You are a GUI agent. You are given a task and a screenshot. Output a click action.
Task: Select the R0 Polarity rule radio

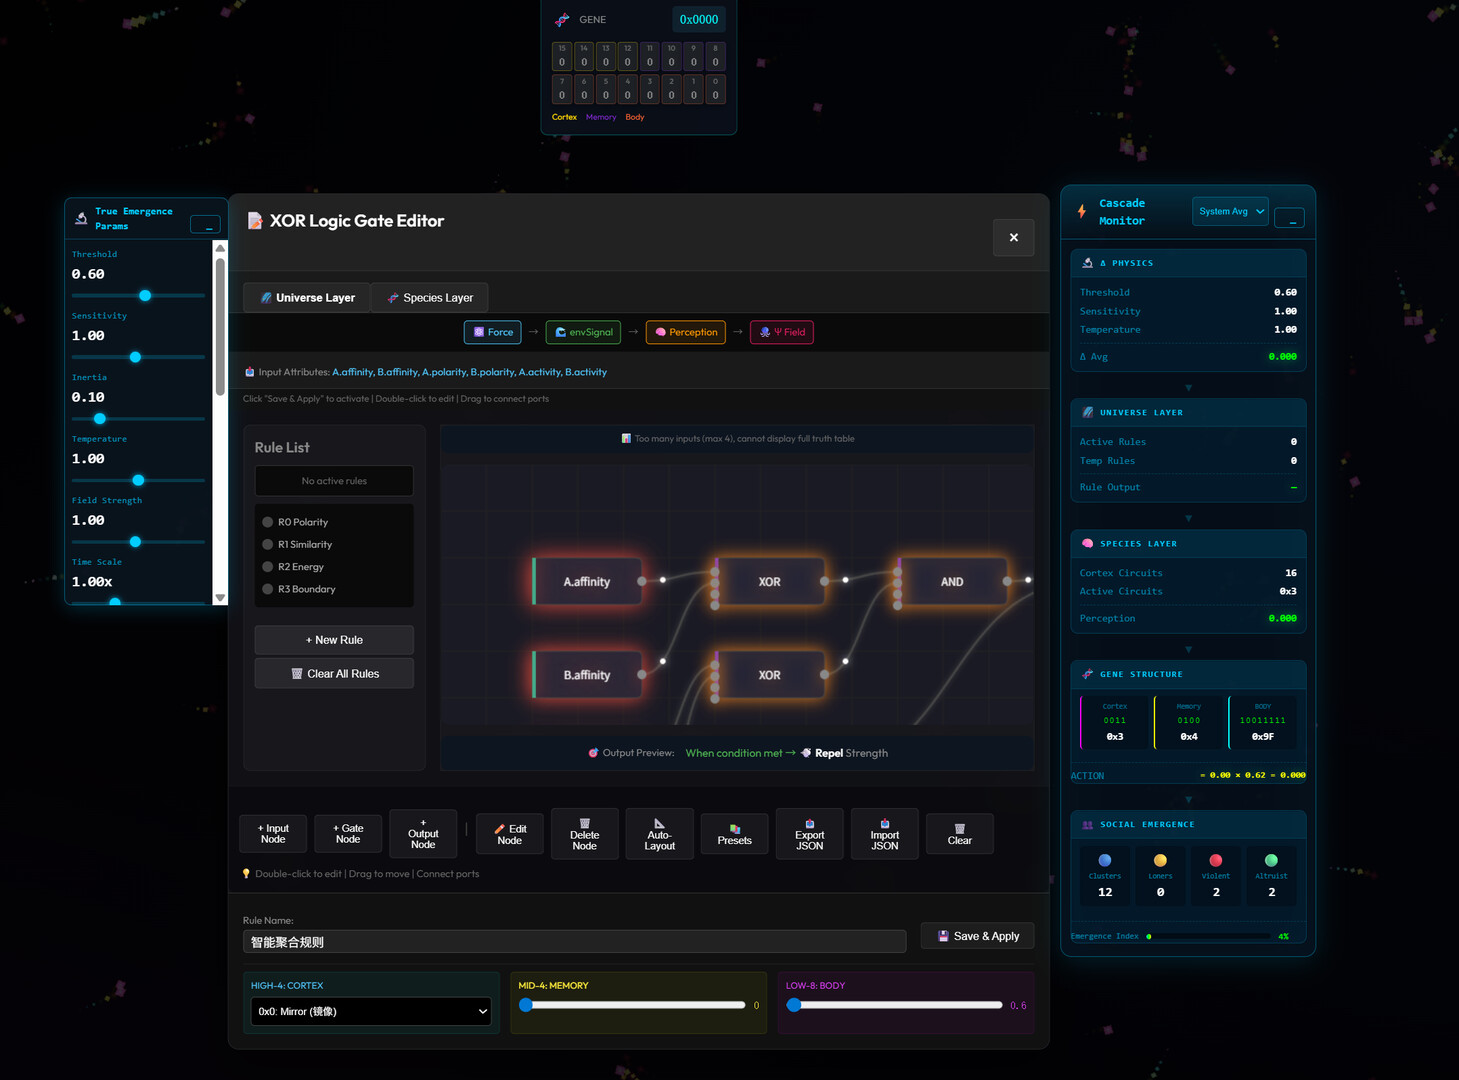coord(268,522)
